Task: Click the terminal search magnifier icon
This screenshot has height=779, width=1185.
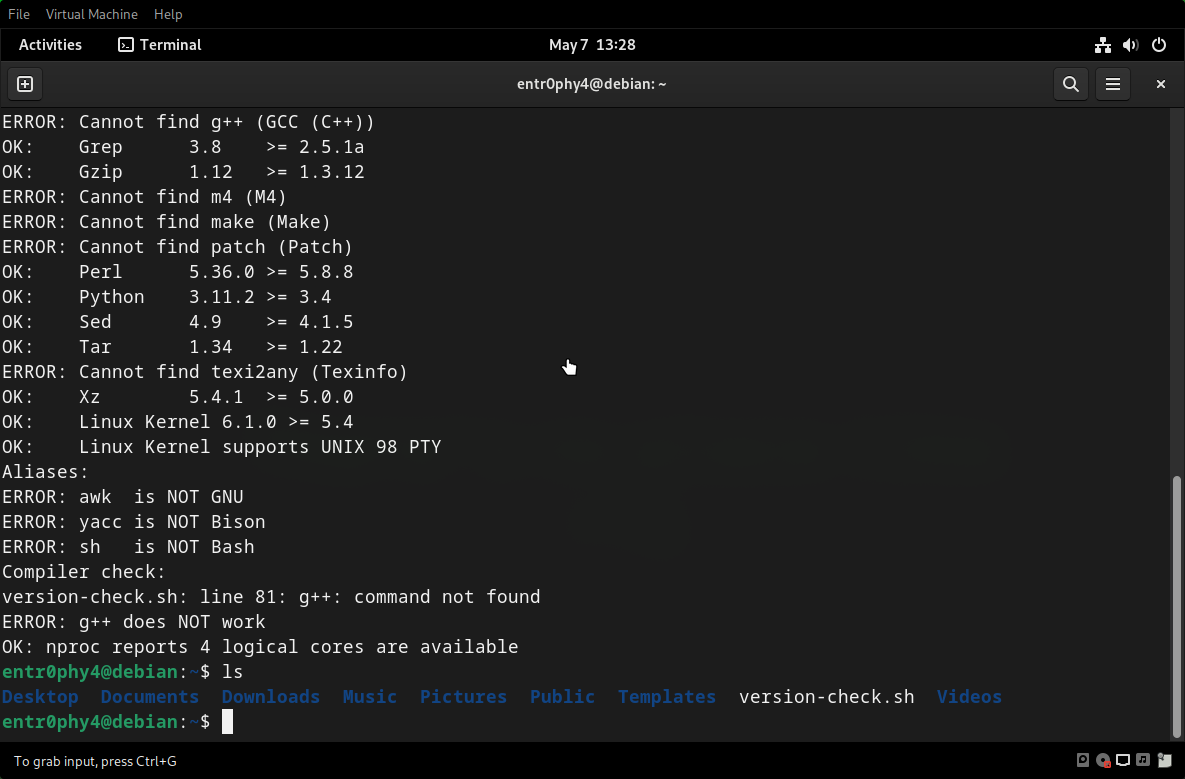Action: (x=1070, y=84)
